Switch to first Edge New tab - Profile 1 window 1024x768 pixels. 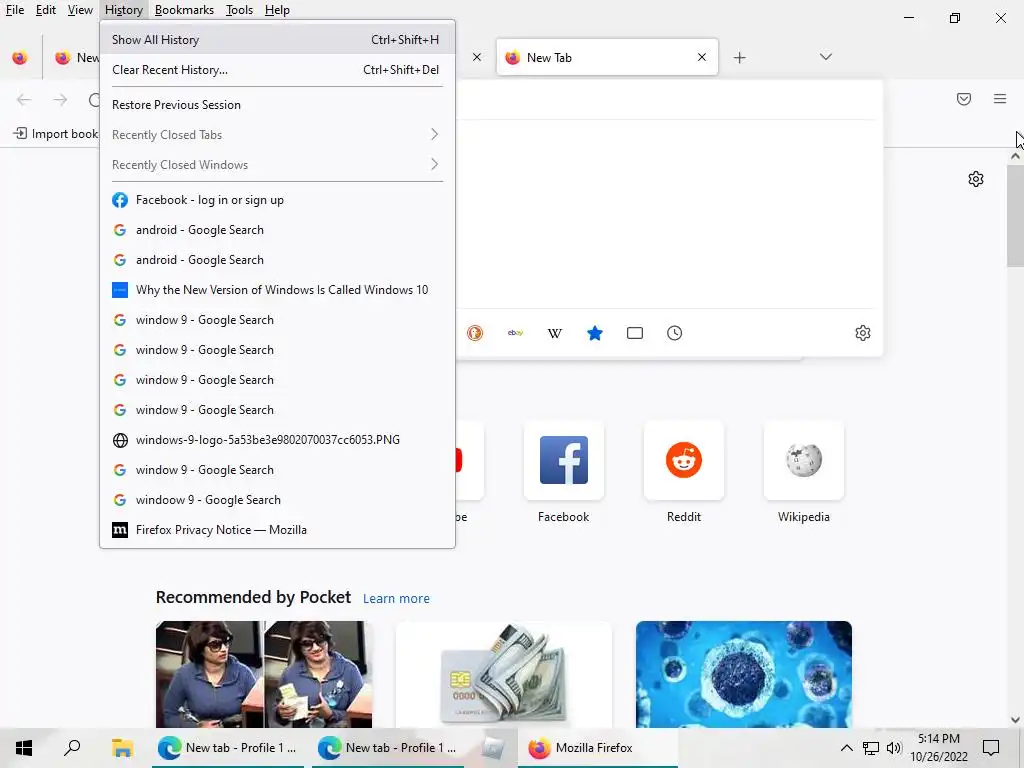pos(229,748)
